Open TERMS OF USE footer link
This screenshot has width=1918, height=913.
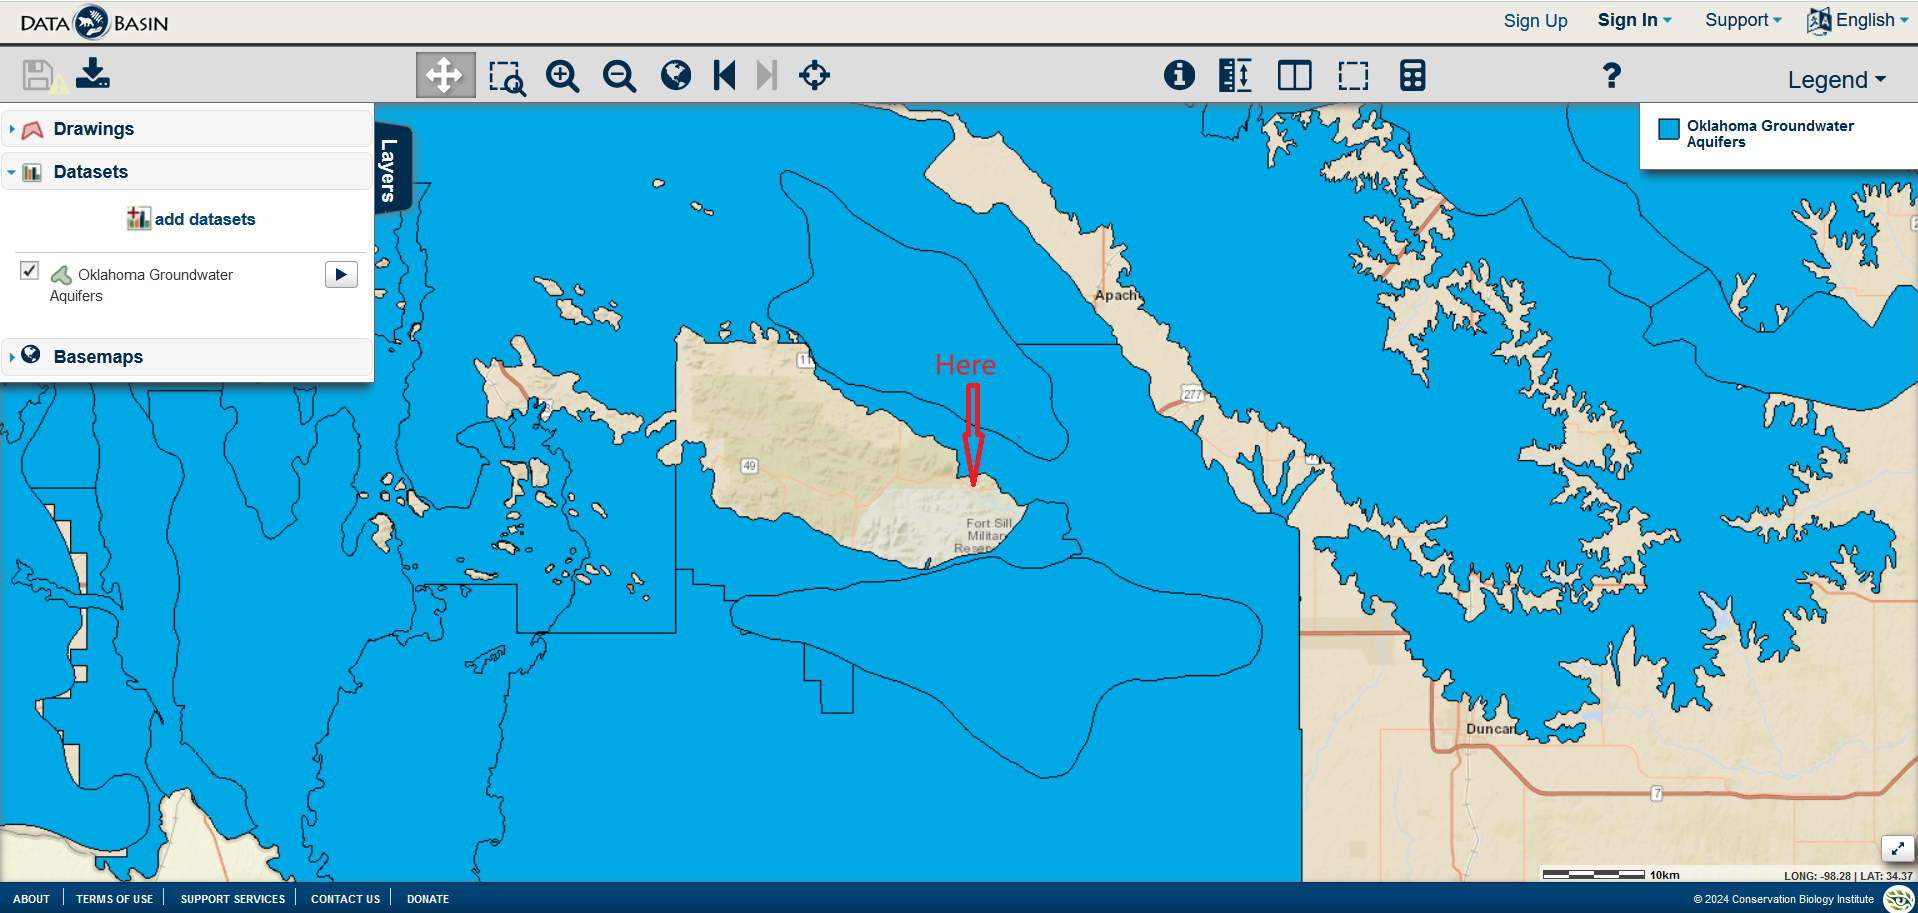click(x=114, y=899)
